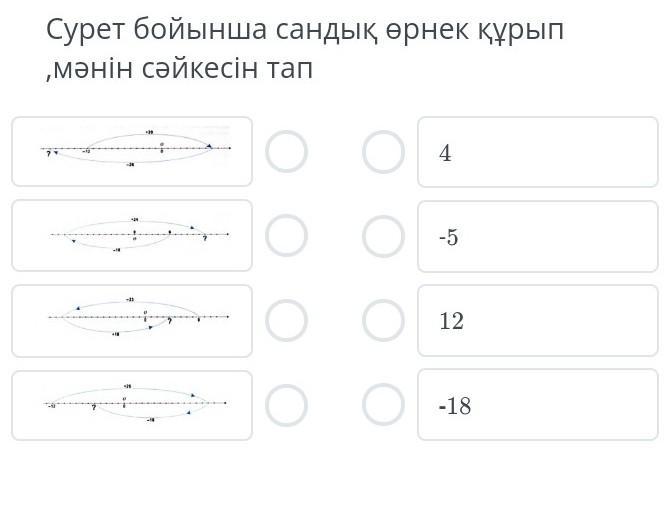Screen dimensions: 669x508
Task: Mark the radio circle left of answer 12
Action: coord(384,320)
